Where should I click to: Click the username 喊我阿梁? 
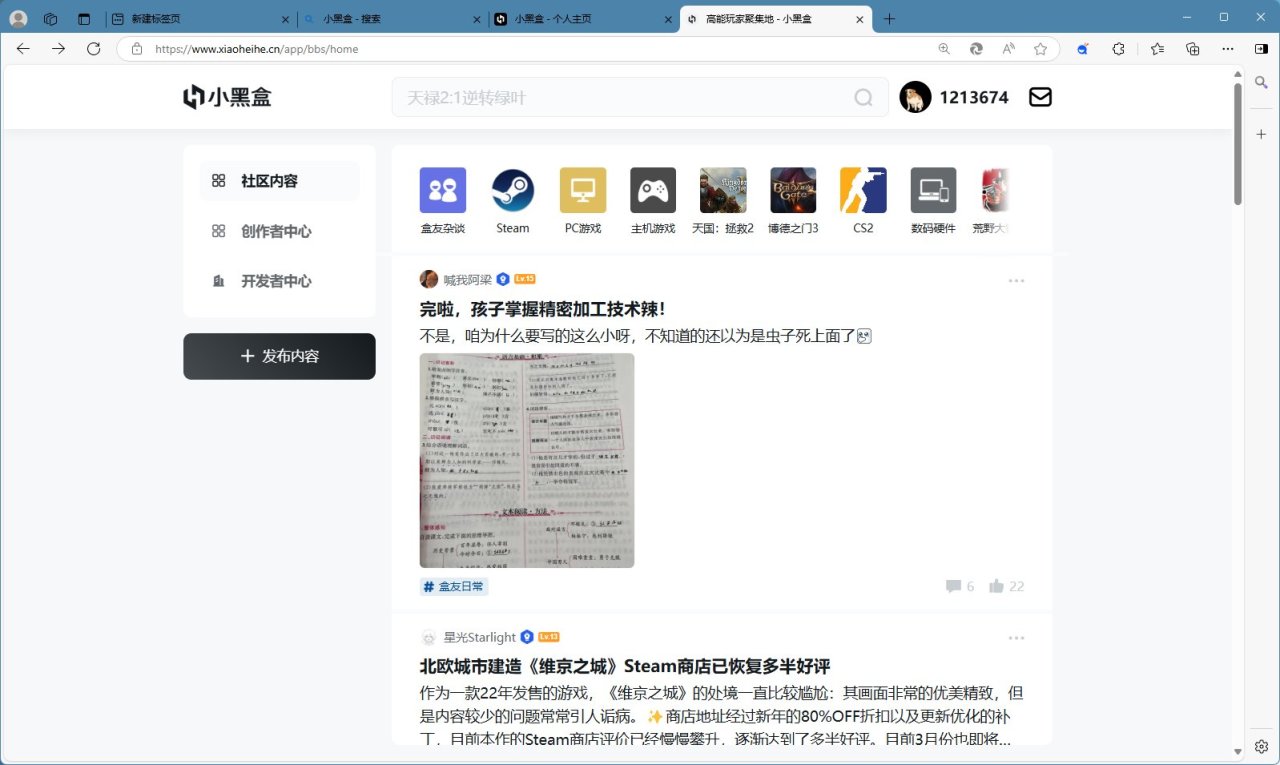[x=468, y=280]
